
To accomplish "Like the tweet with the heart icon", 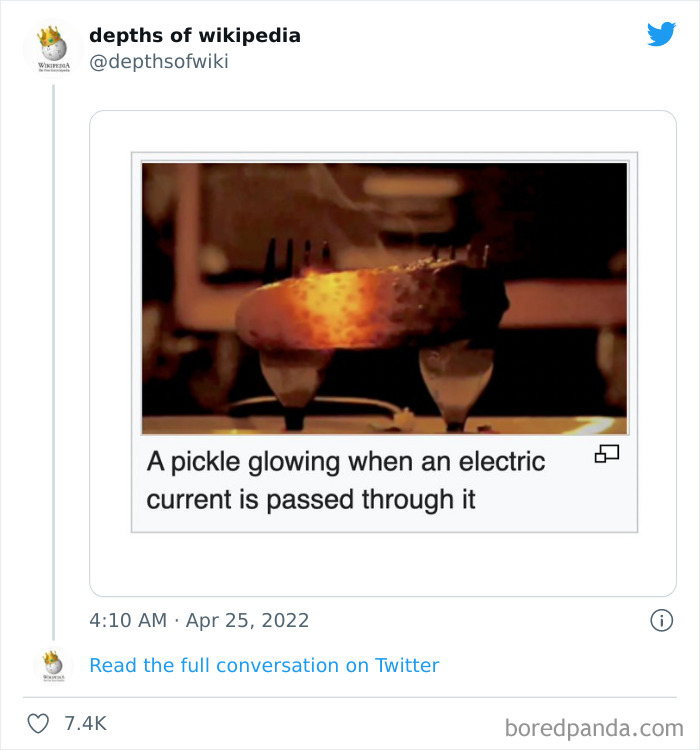I will coord(38,723).
